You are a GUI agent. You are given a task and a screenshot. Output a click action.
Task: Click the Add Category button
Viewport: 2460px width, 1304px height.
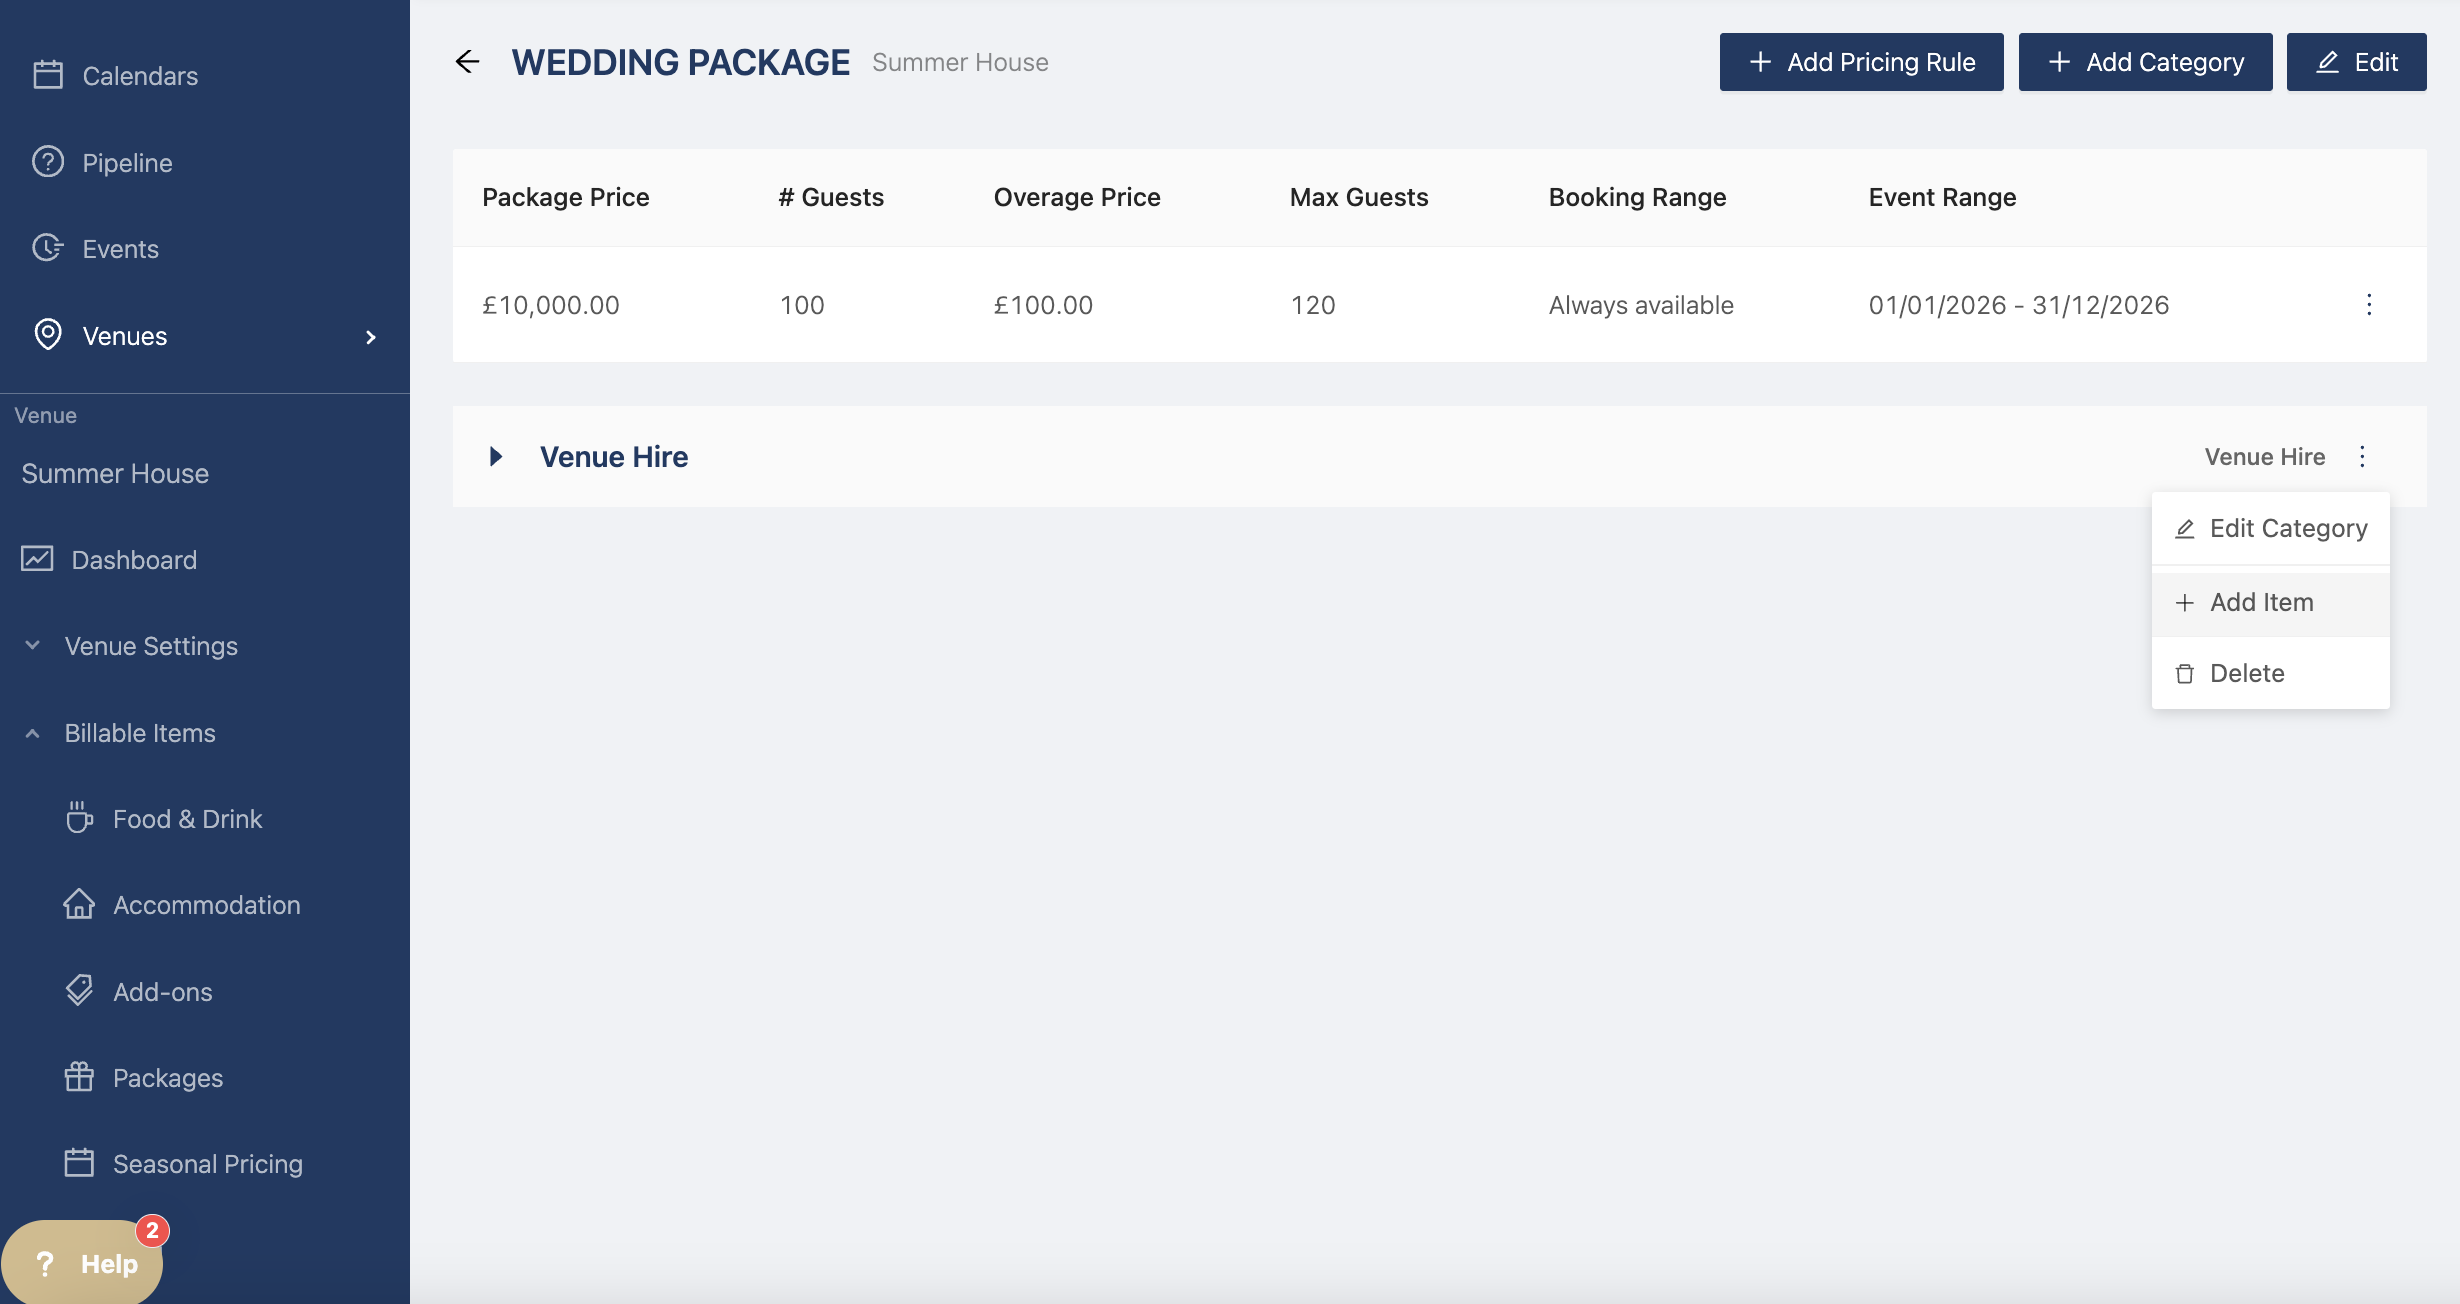click(x=2145, y=62)
